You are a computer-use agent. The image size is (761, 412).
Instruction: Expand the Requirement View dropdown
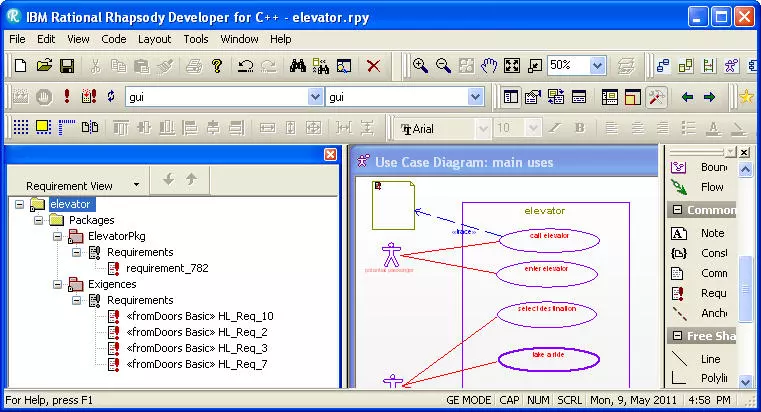tap(136, 184)
